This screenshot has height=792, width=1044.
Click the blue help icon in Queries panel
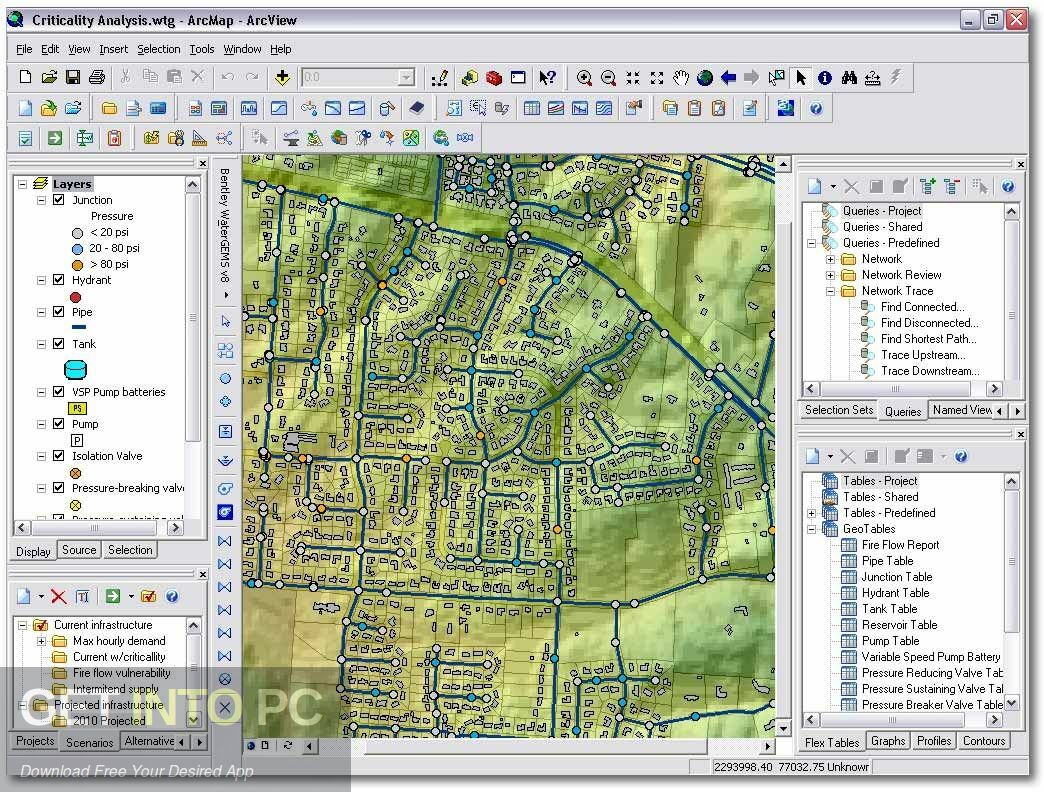(1008, 186)
